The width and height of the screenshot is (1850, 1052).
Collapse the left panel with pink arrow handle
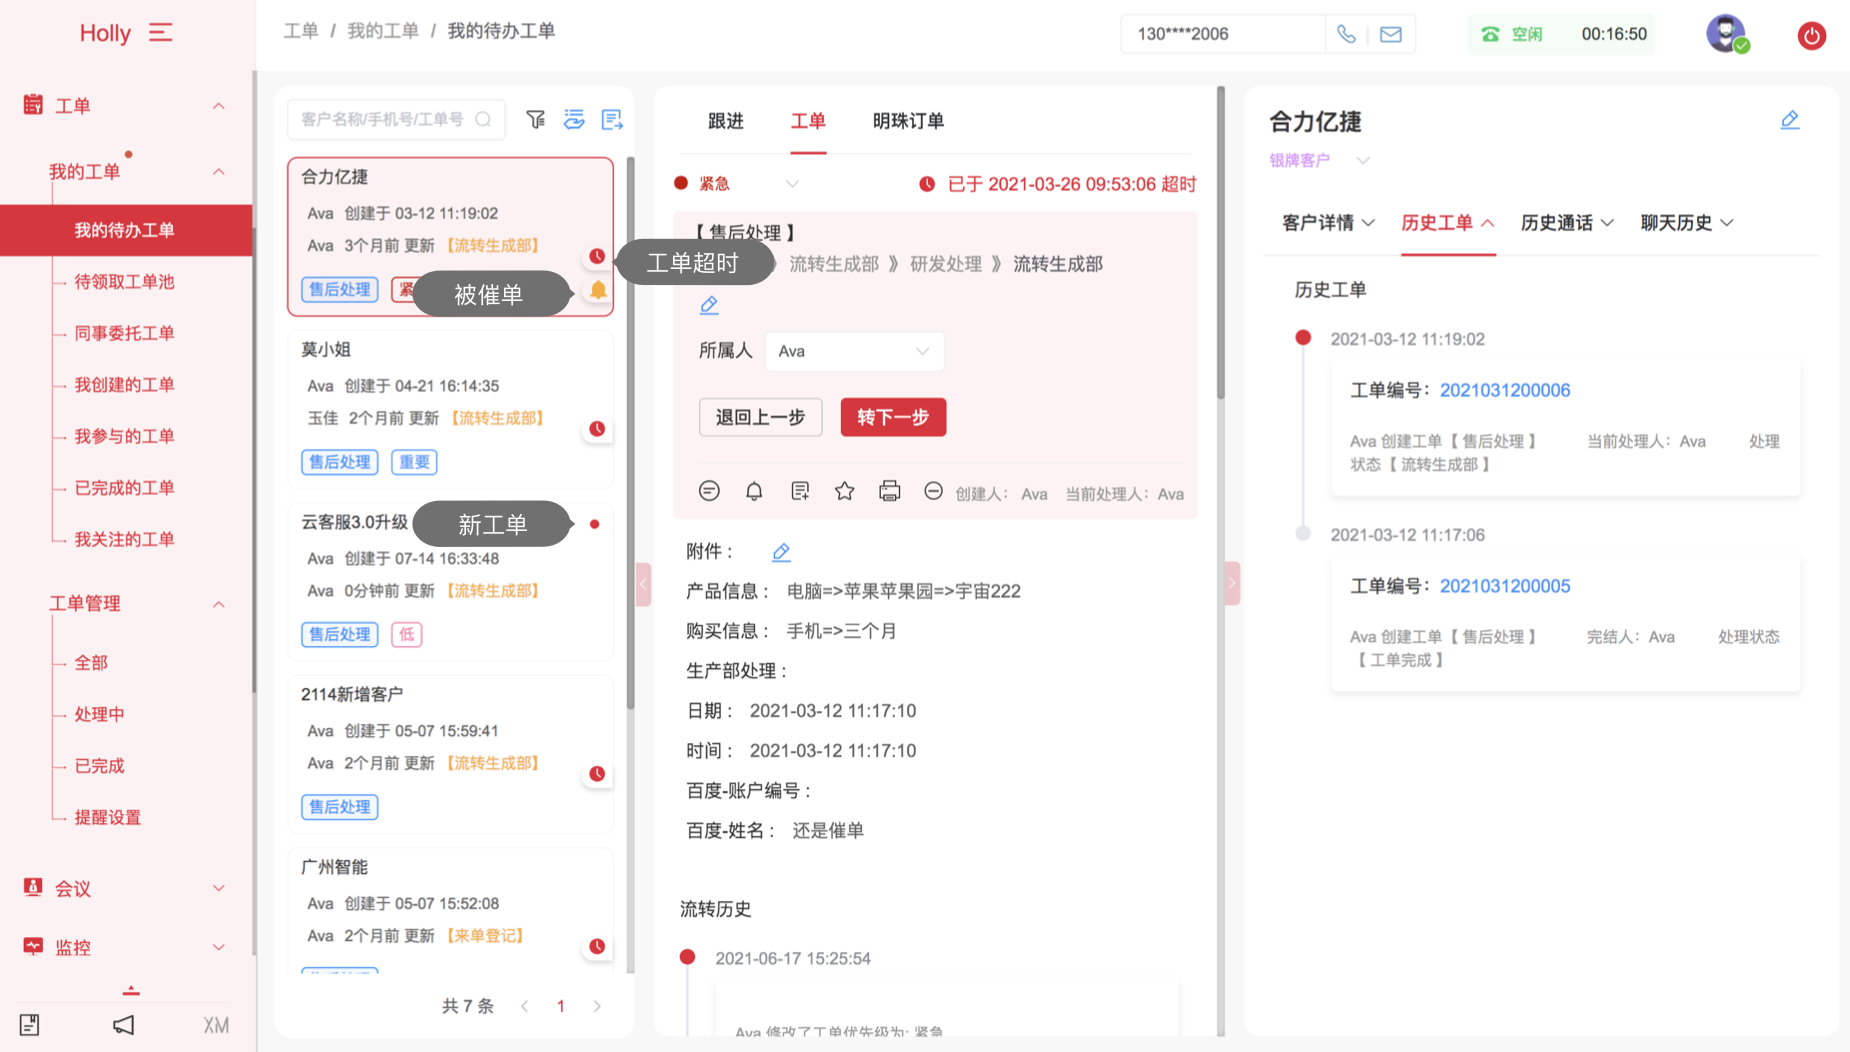[643, 584]
